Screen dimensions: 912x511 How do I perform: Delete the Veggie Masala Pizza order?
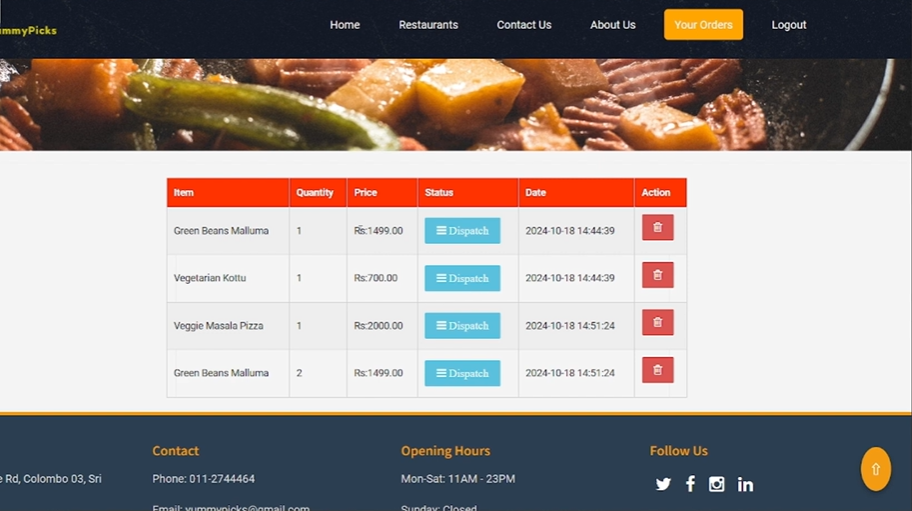[x=658, y=323]
